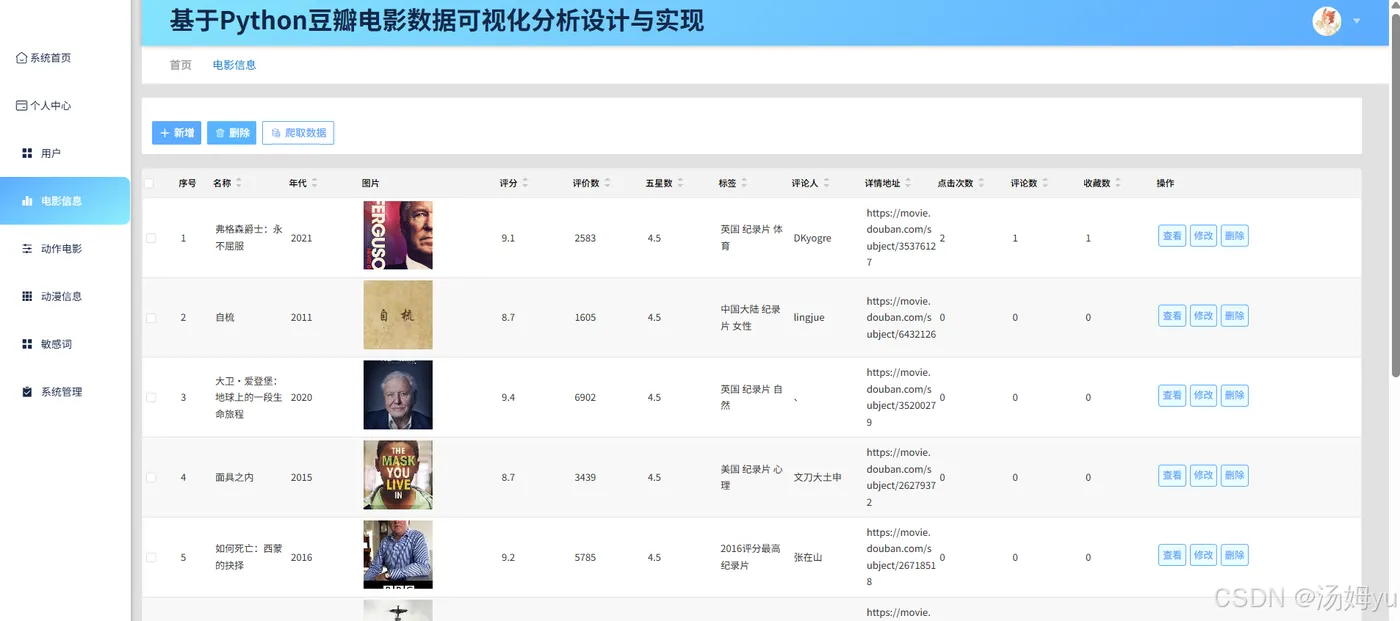Image resolution: width=1400 pixels, height=621 pixels.
Task: Click the 删除 toolbar button
Action: pyautogui.click(x=232, y=133)
